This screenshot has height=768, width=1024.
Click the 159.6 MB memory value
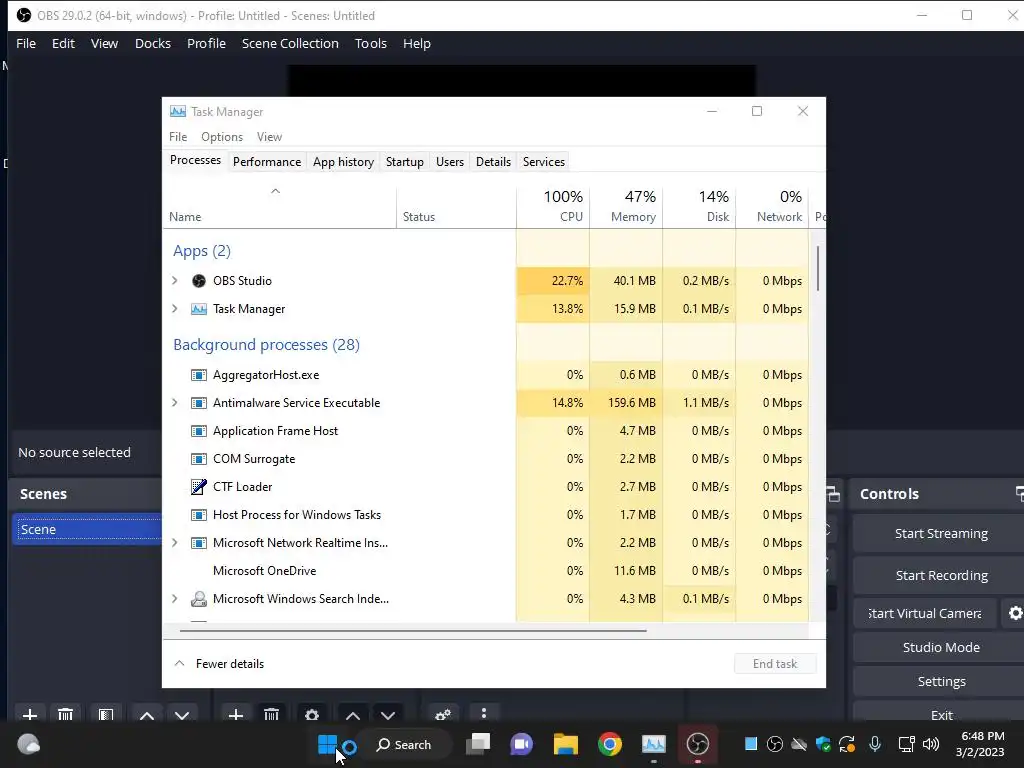[632, 403]
